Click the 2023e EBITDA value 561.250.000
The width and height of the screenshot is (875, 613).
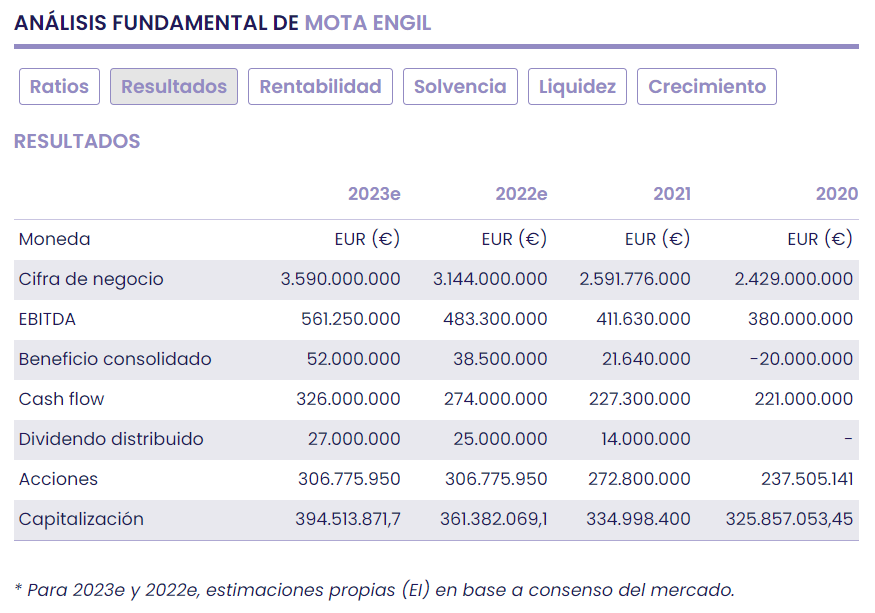tap(350, 319)
